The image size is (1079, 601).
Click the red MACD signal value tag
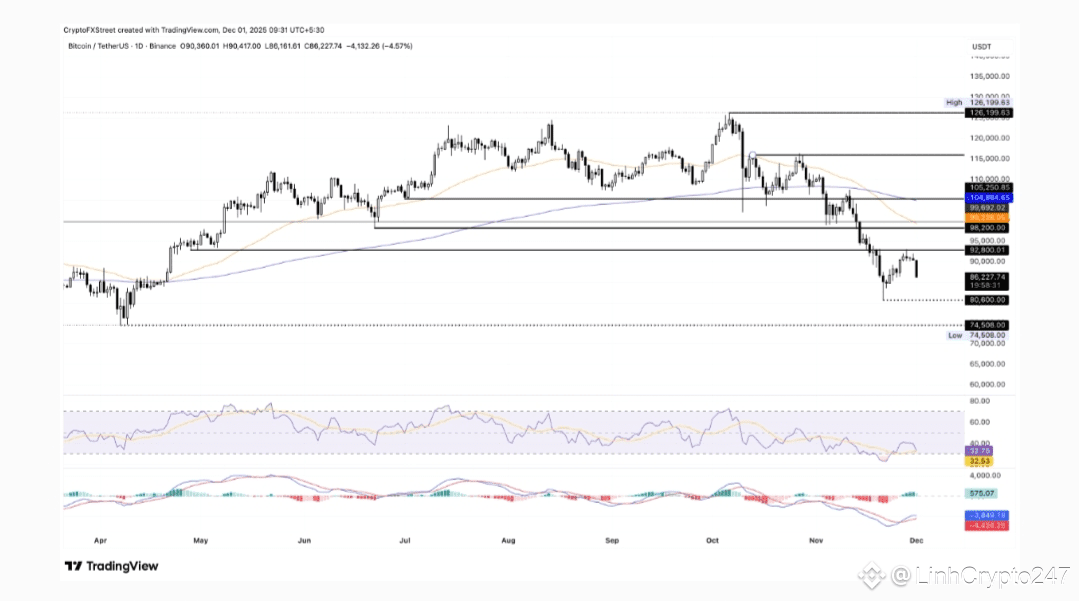tap(987, 526)
